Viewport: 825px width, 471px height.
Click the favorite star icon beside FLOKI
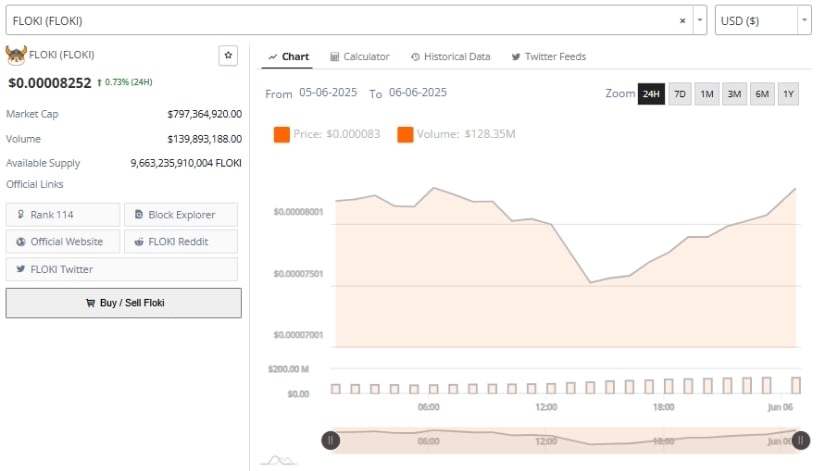click(228, 56)
